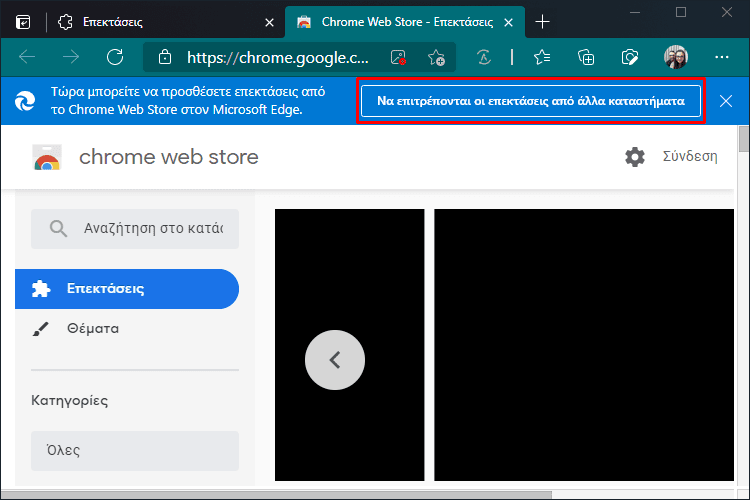
Task: Click the address bar URL
Action: point(278,58)
